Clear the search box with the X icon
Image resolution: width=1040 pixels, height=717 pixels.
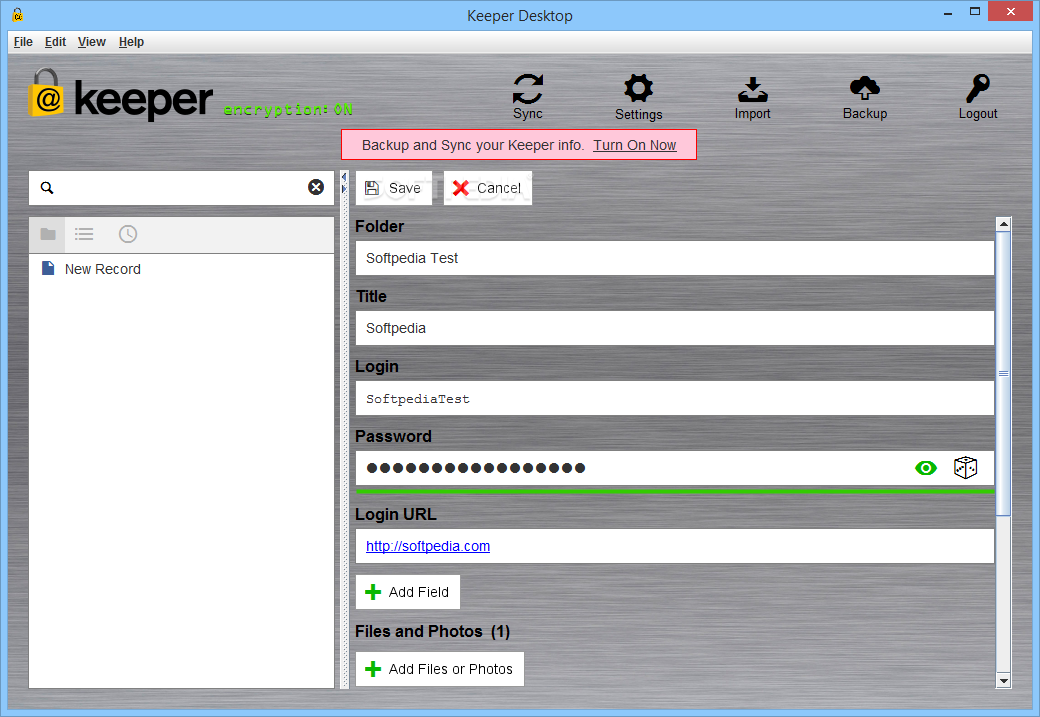tap(316, 187)
